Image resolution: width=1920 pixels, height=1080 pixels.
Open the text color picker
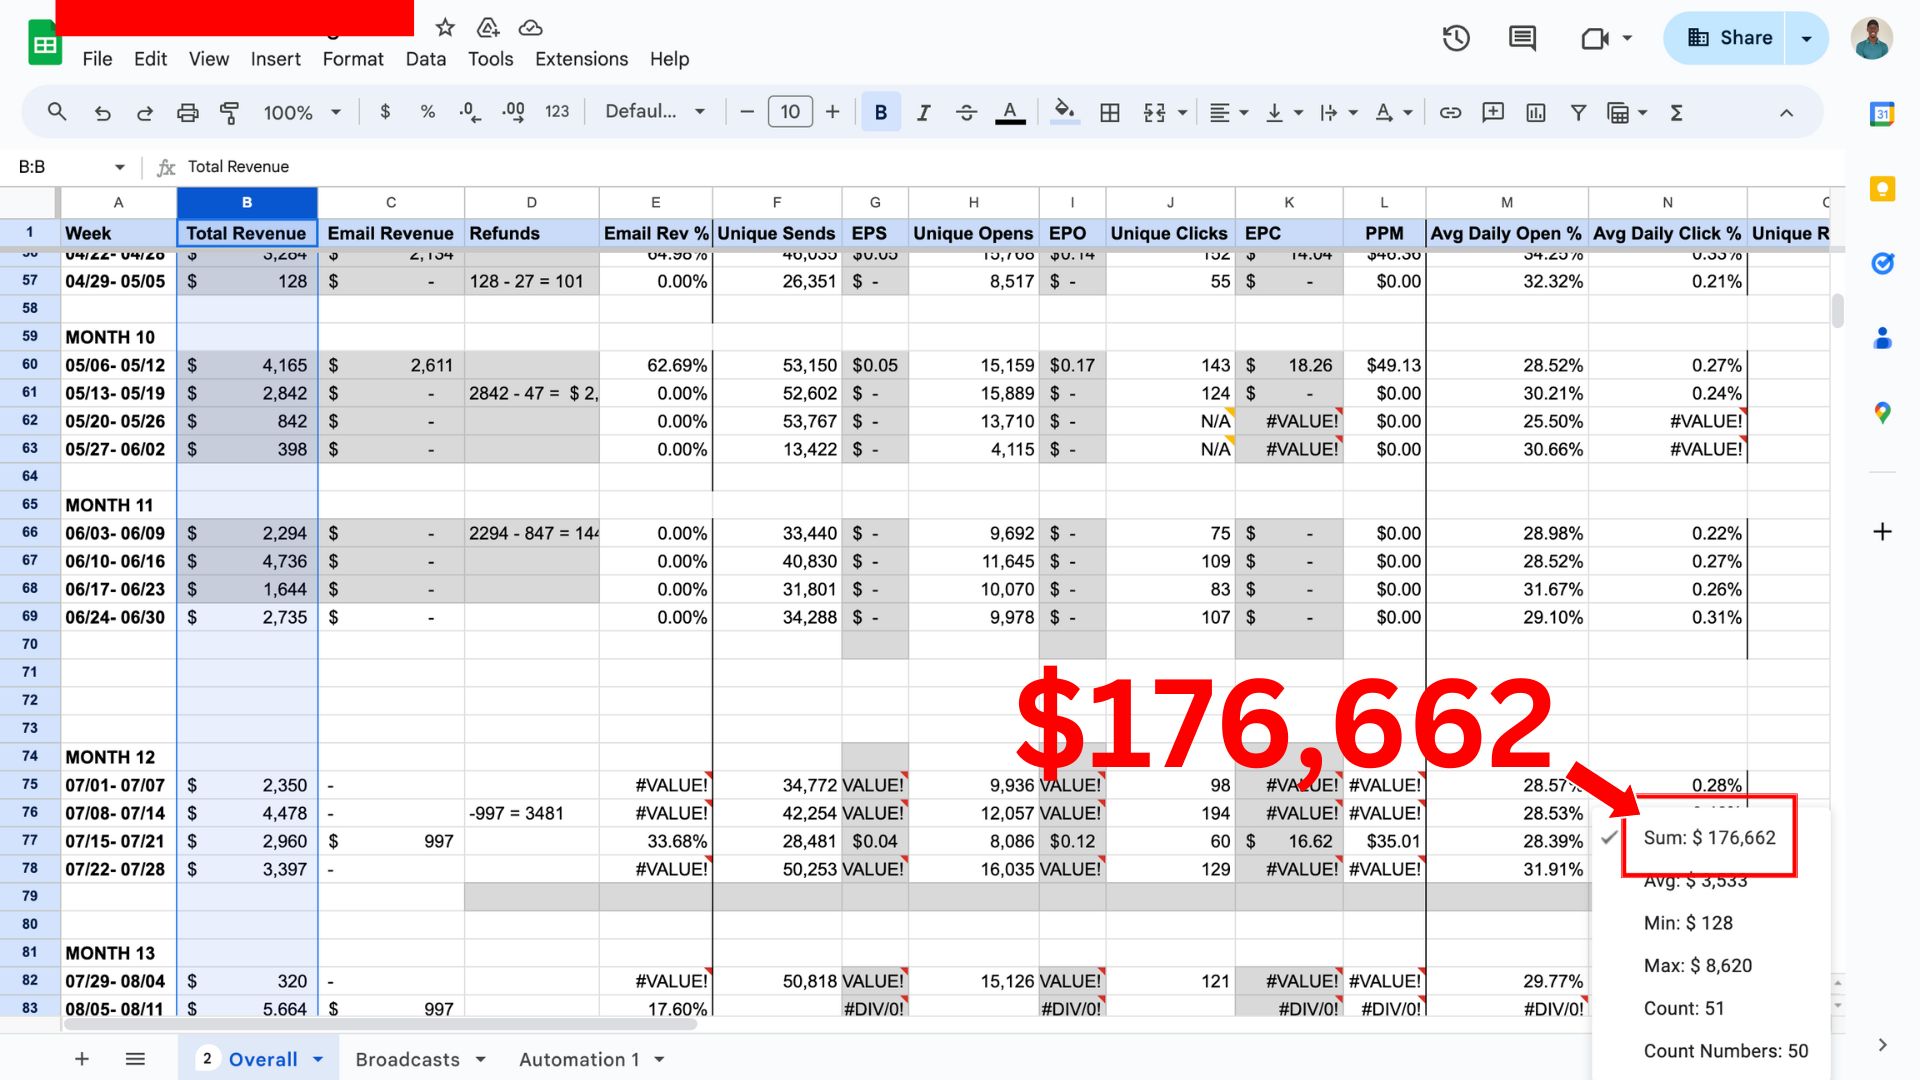1010,112
